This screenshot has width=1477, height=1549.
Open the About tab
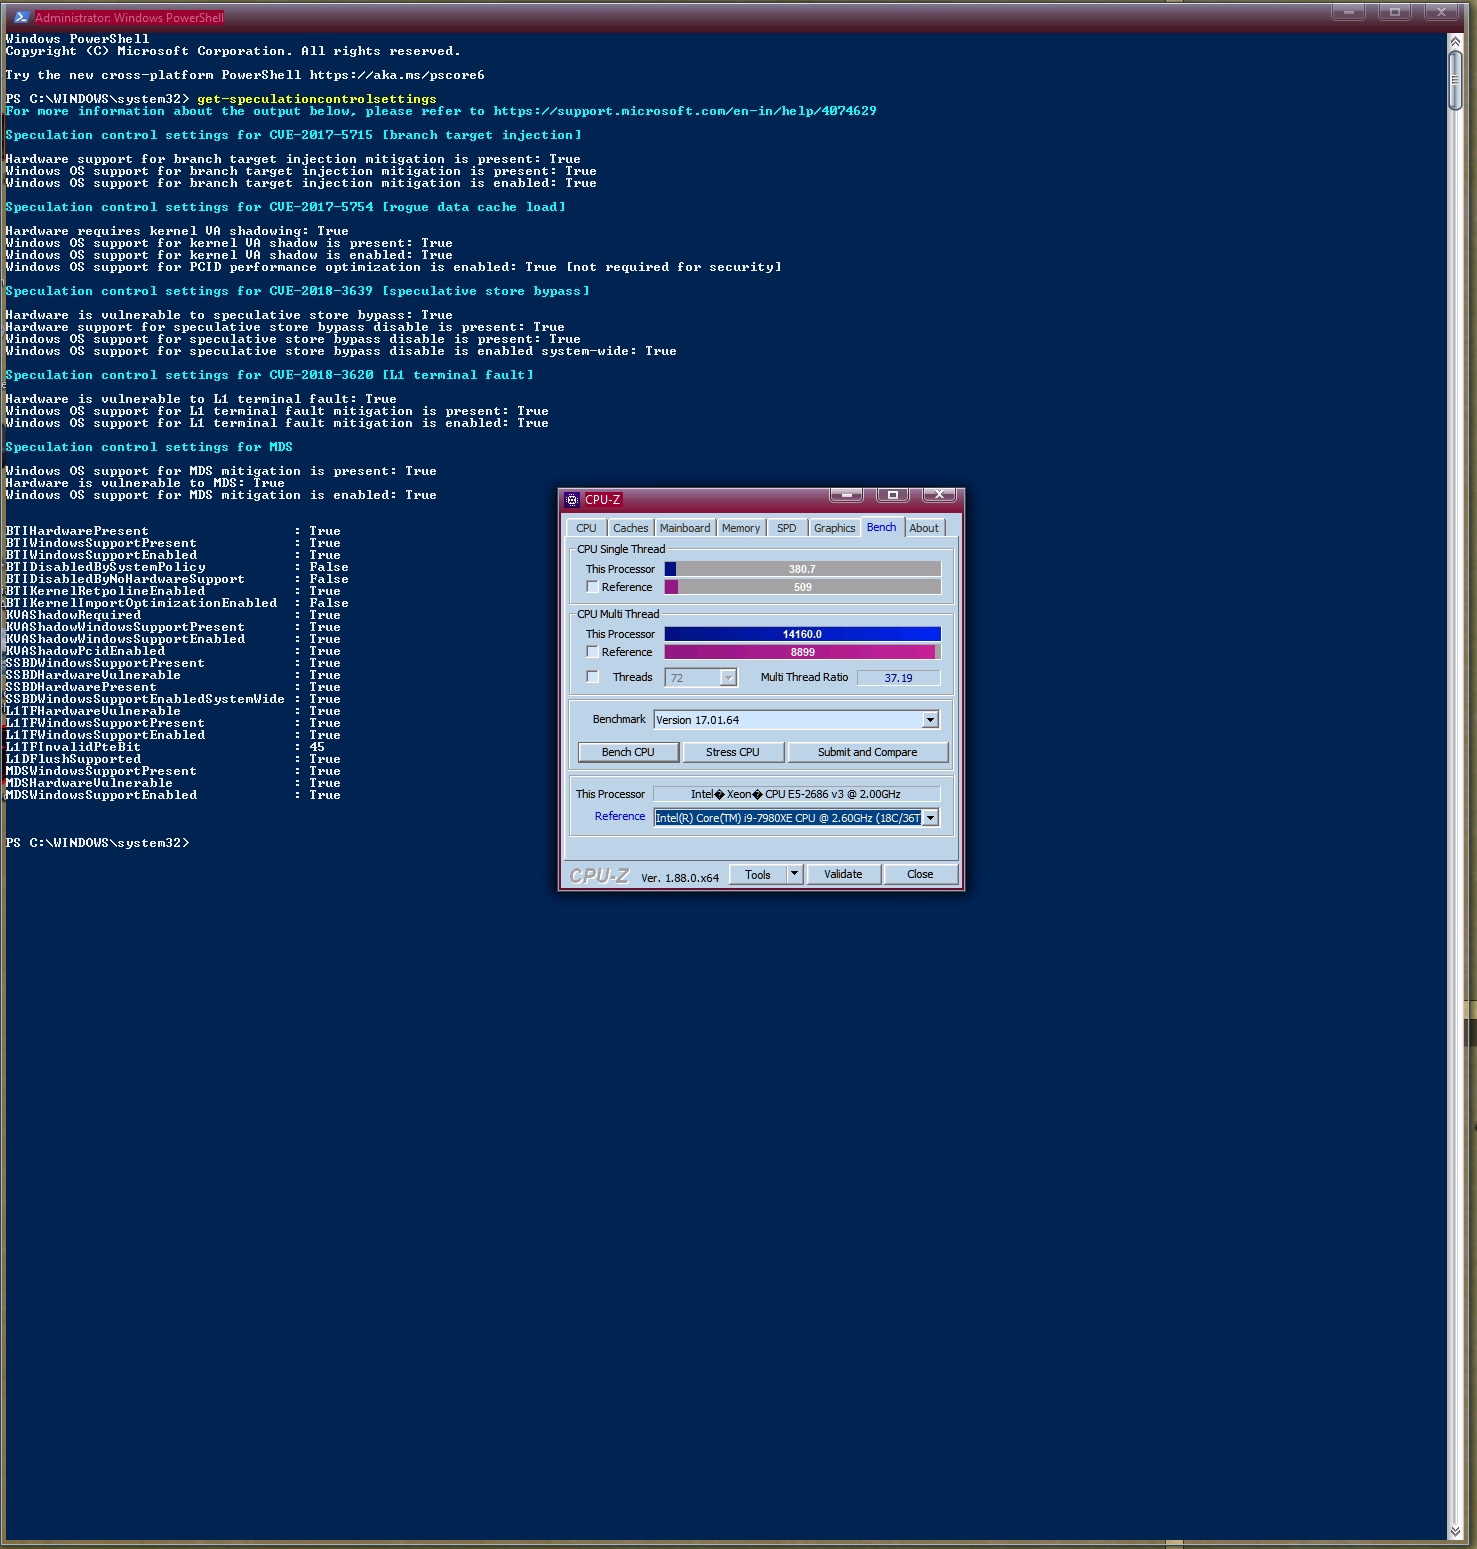(x=924, y=528)
